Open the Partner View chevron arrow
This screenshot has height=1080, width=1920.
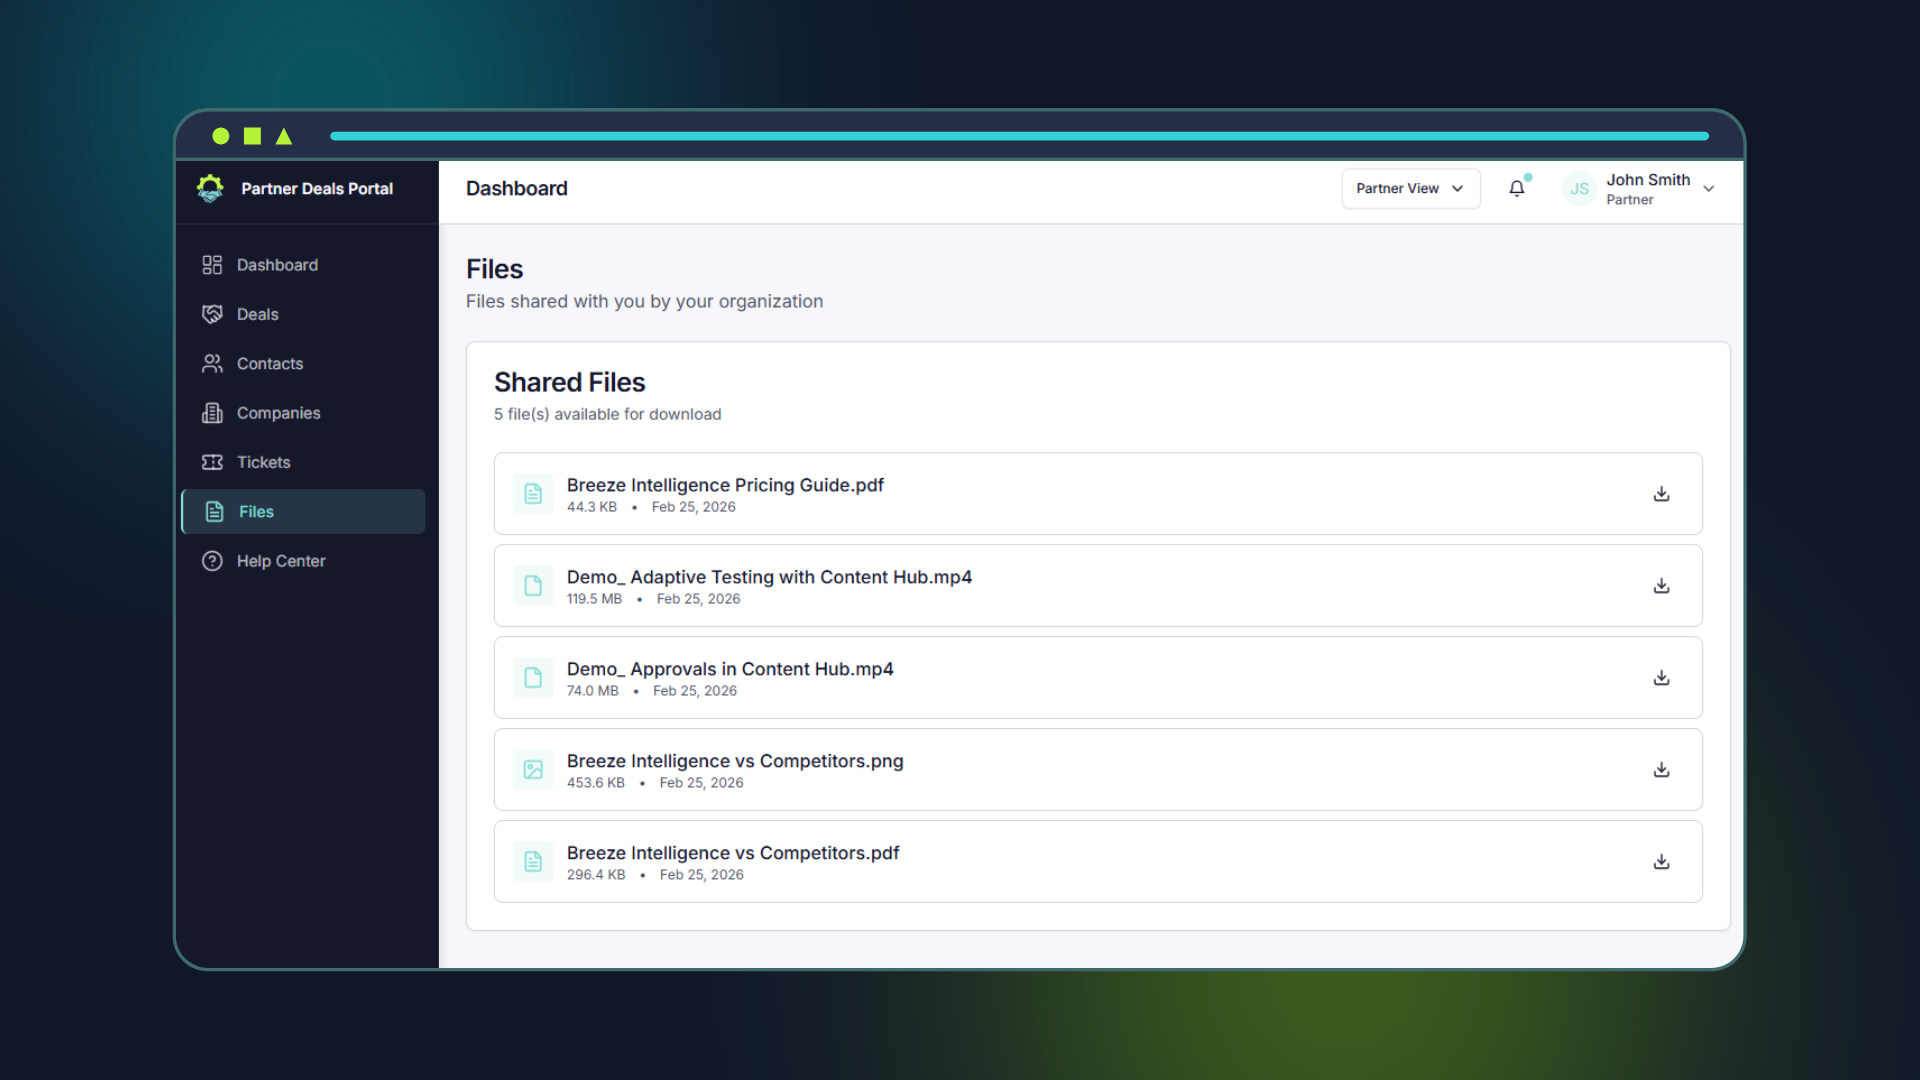(x=1457, y=188)
